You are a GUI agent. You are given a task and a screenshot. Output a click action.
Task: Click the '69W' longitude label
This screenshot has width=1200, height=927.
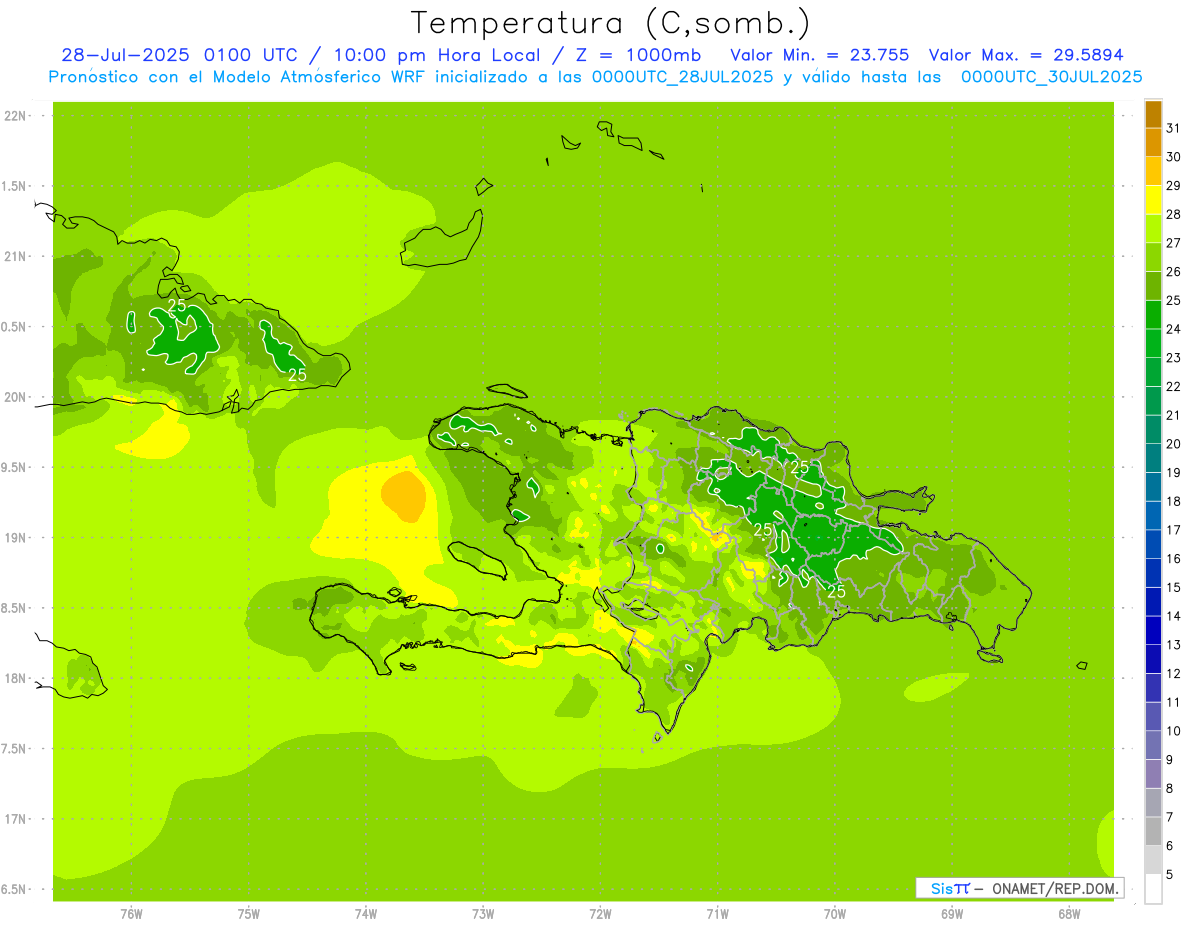pos(952,914)
